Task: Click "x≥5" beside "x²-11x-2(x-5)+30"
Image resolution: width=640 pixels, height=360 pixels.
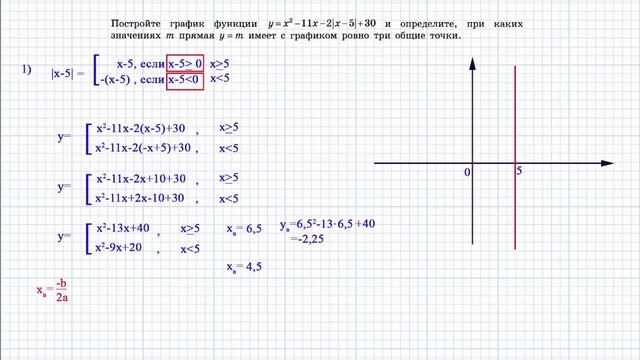Action: (229, 128)
